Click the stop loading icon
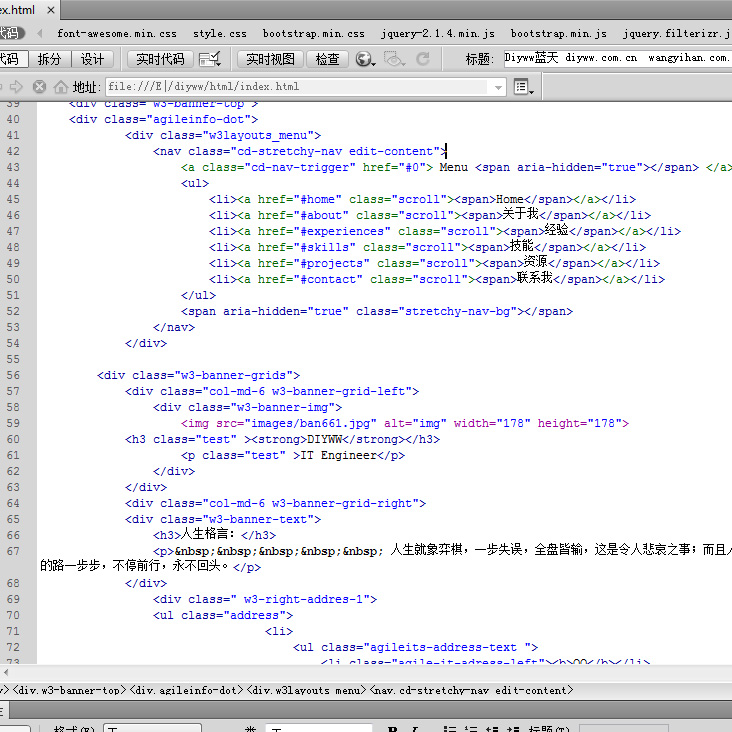This screenshot has width=732, height=732. coord(40,87)
